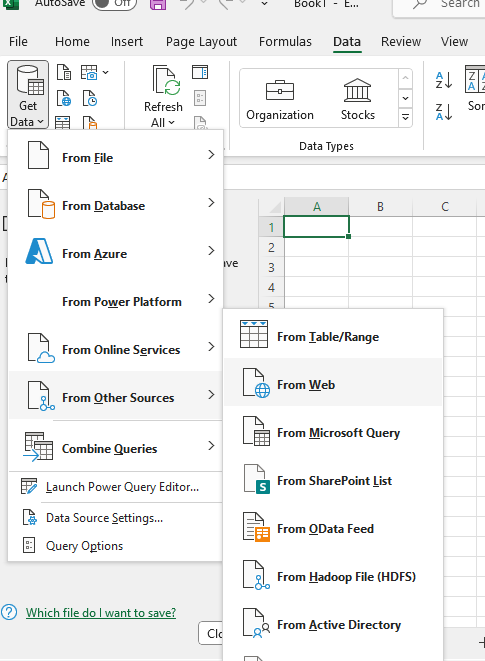485x661 pixels.
Task: Click the From Web globe icon in the ribbon
Action: pyautogui.click(x=64, y=98)
